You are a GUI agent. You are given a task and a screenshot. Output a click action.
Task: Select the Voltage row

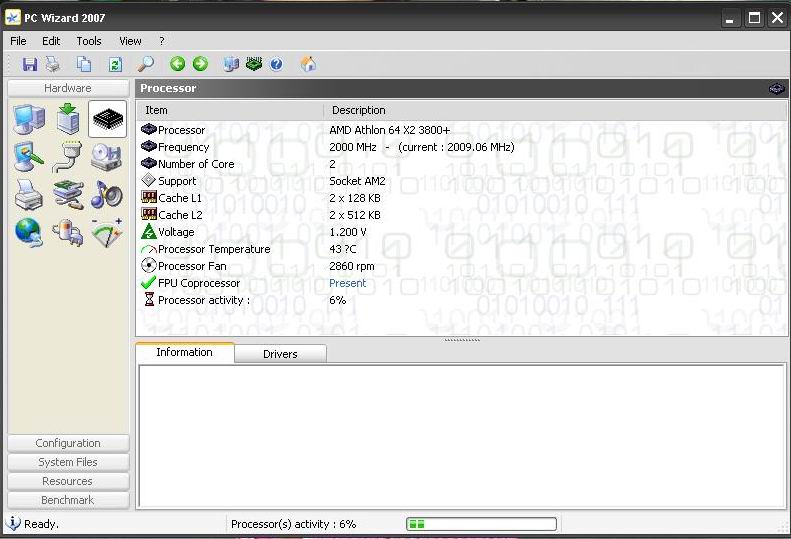pos(462,232)
